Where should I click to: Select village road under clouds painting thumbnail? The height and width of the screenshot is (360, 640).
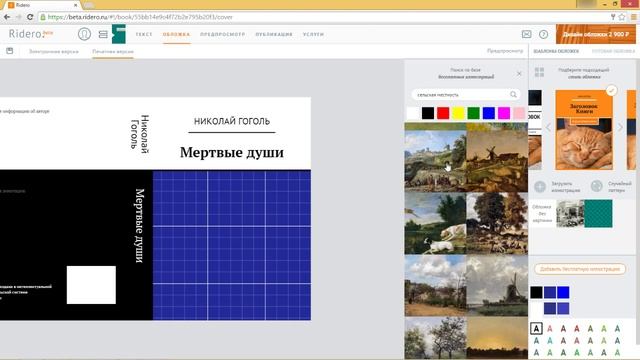coord(435,286)
